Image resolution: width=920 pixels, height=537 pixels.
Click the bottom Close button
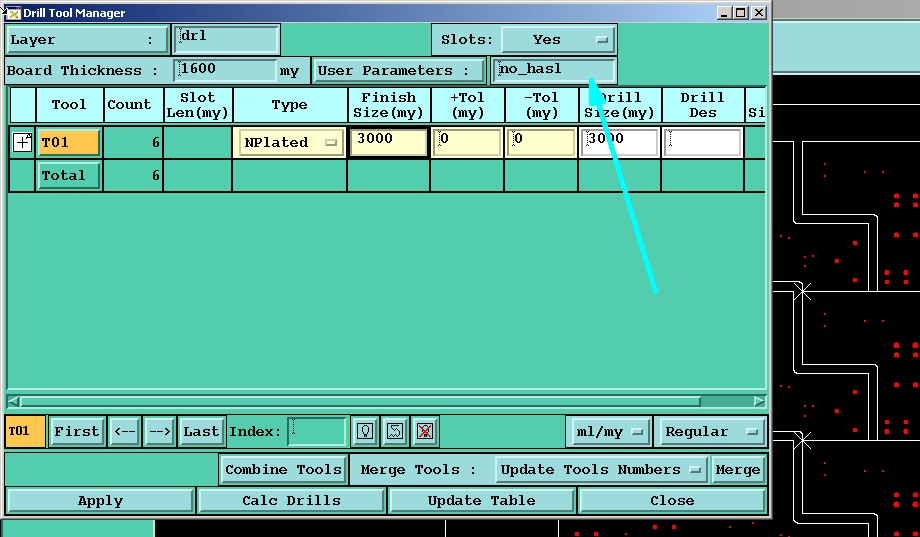point(672,501)
